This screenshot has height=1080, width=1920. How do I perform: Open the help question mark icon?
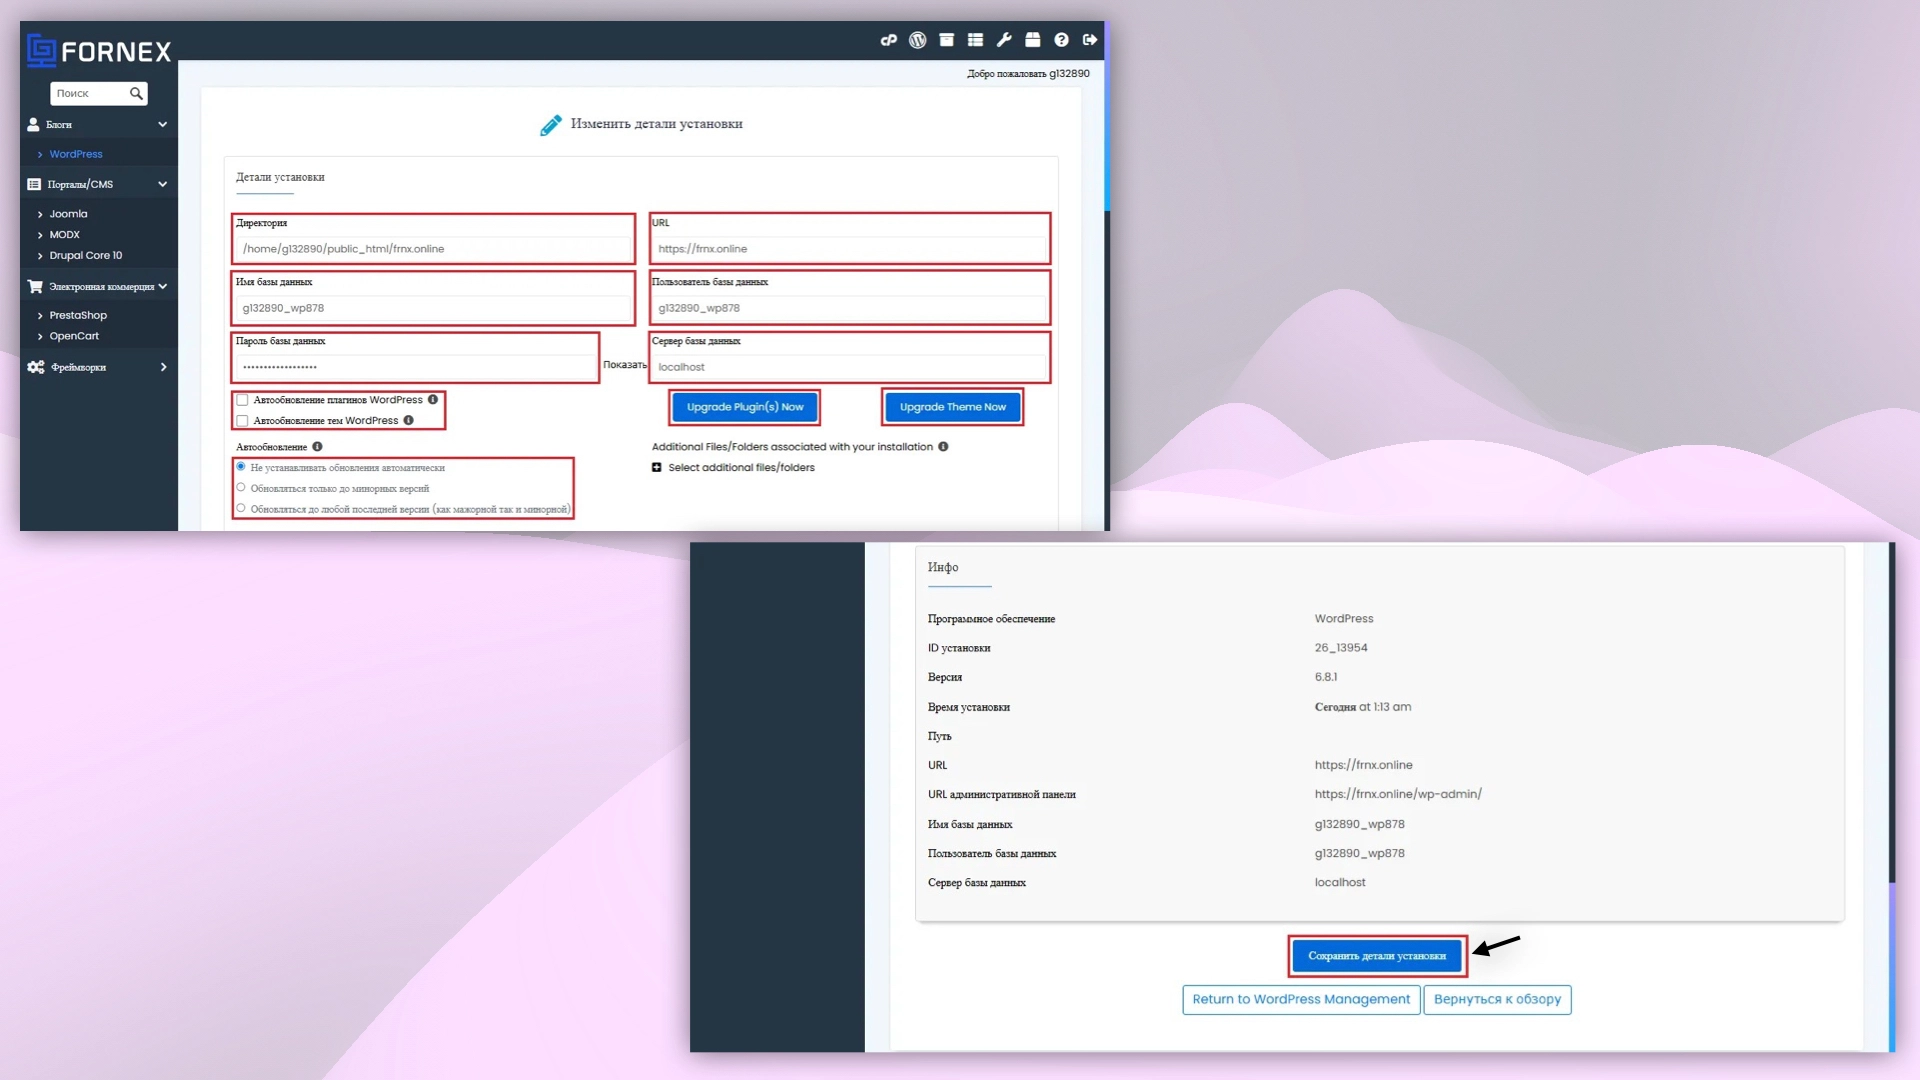[1062, 40]
